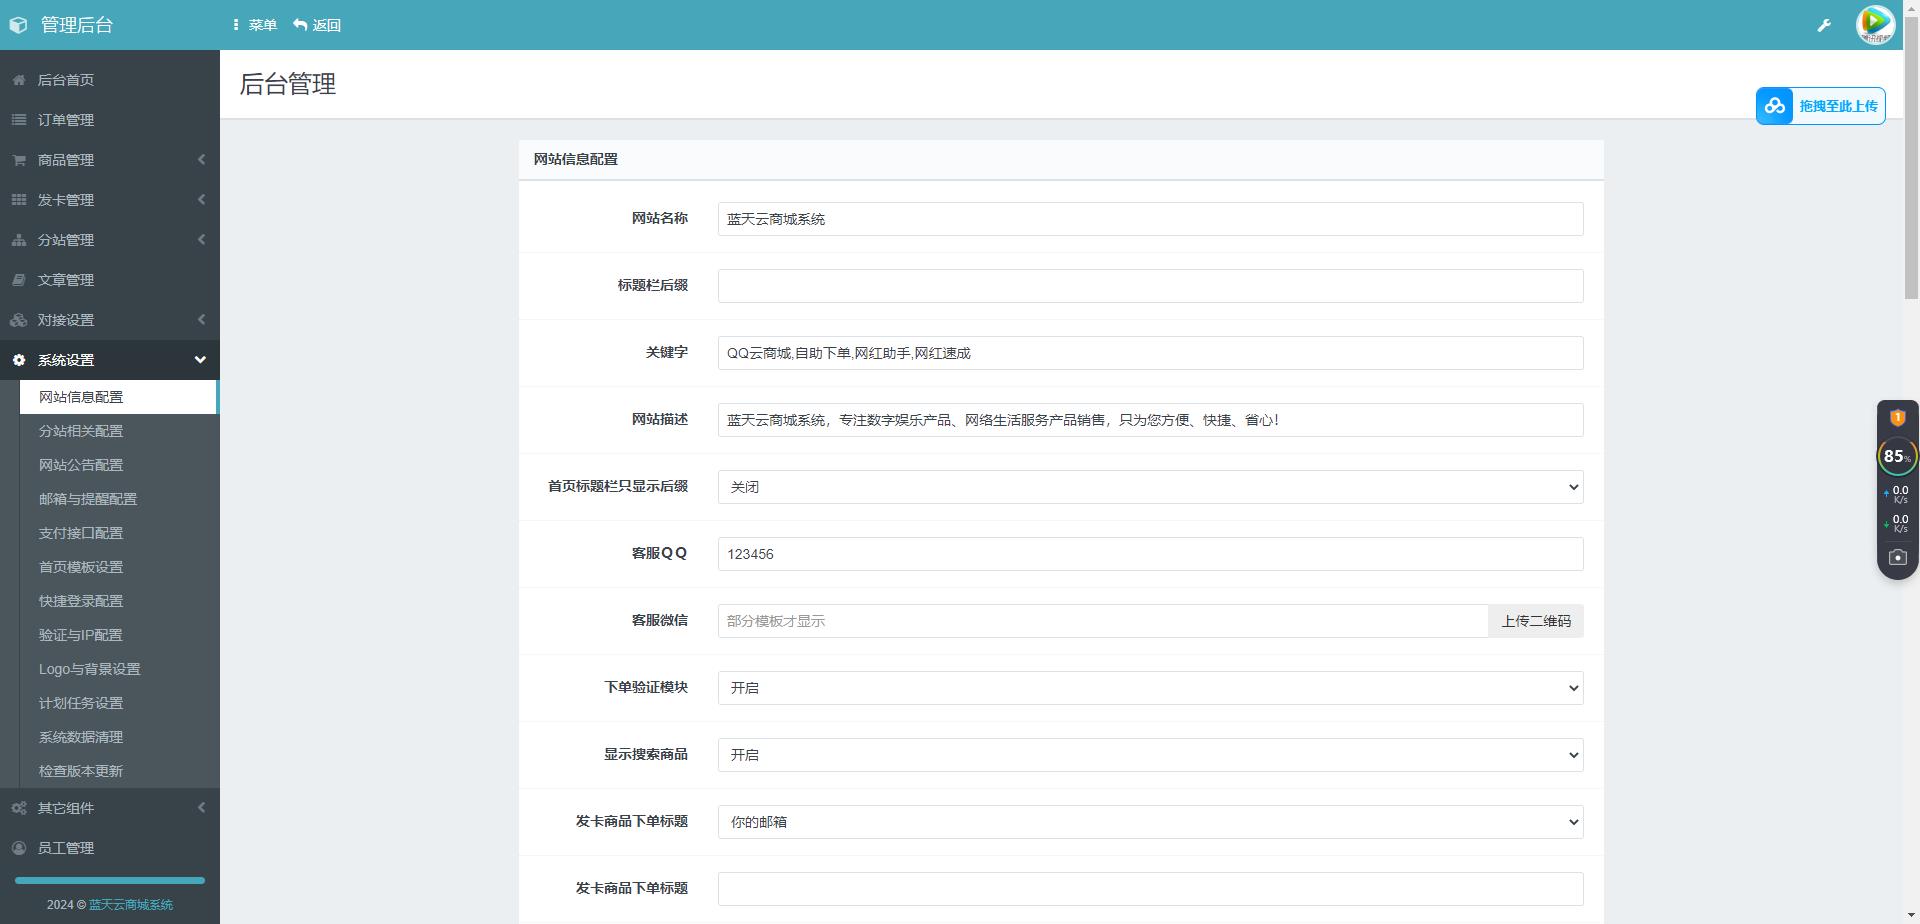Select 验证与IP配置 submenu item
1920x924 pixels.
118,635
